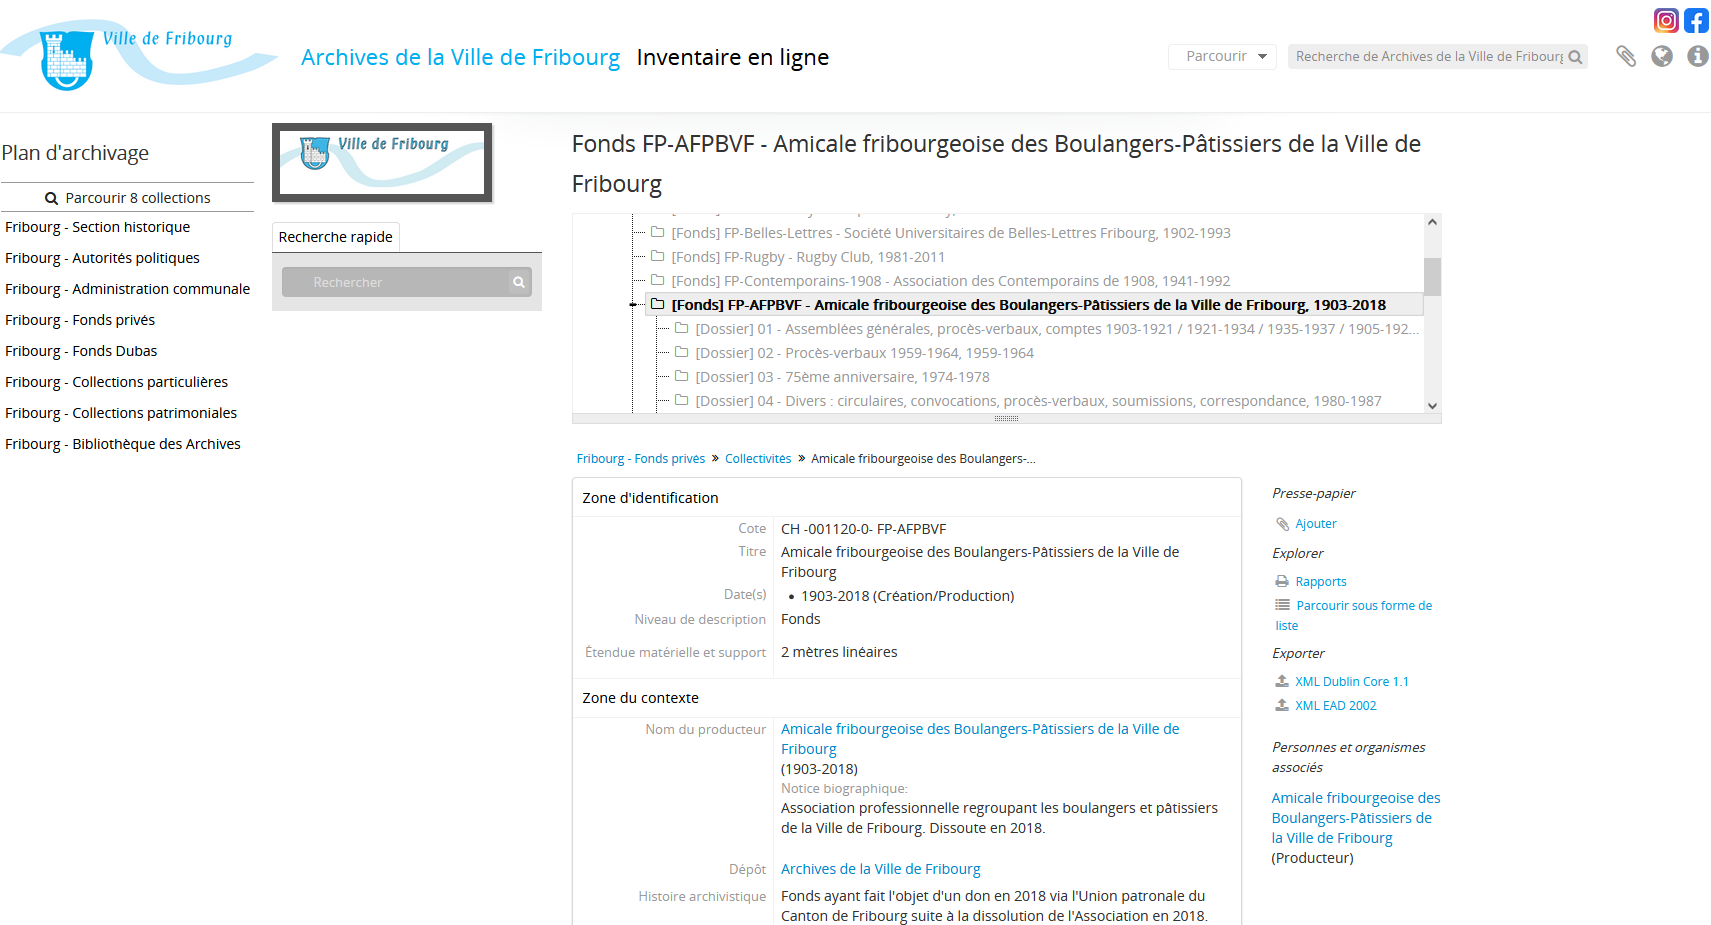Click Parcourir 8 collections
Viewport: 1711px width, 925px height.
(x=128, y=198)
